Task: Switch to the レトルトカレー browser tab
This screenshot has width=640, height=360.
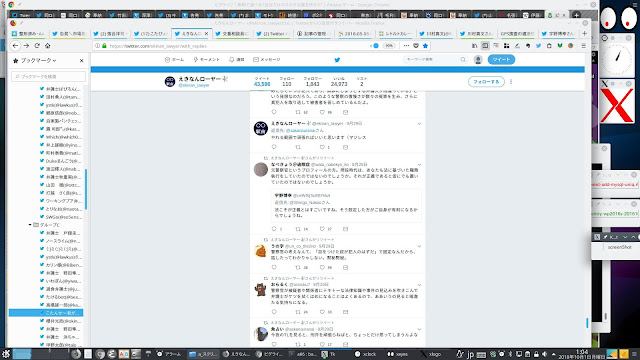Action: click(x=395, y=33)
